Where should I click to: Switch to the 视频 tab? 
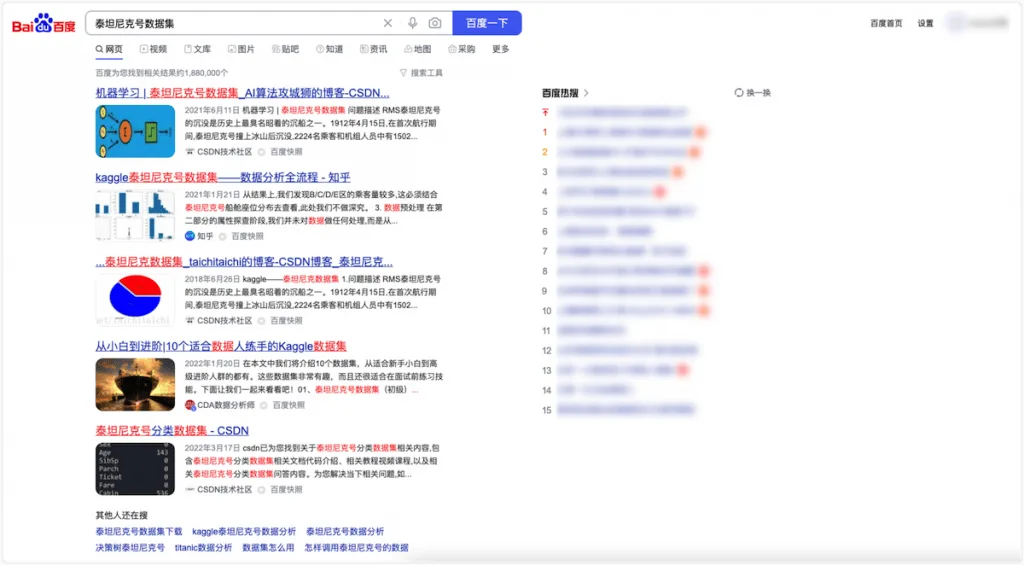[x=153, y=49]
